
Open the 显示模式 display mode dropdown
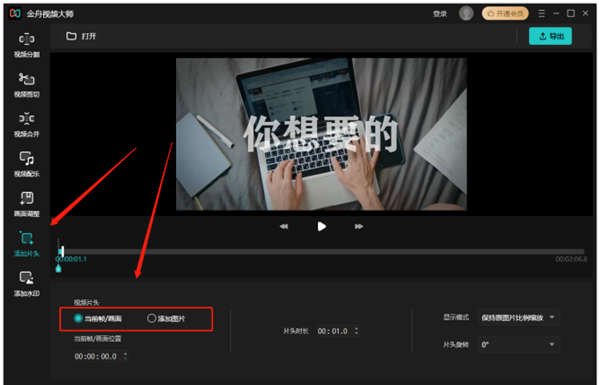pyautogui.click(x=518, y=318)
